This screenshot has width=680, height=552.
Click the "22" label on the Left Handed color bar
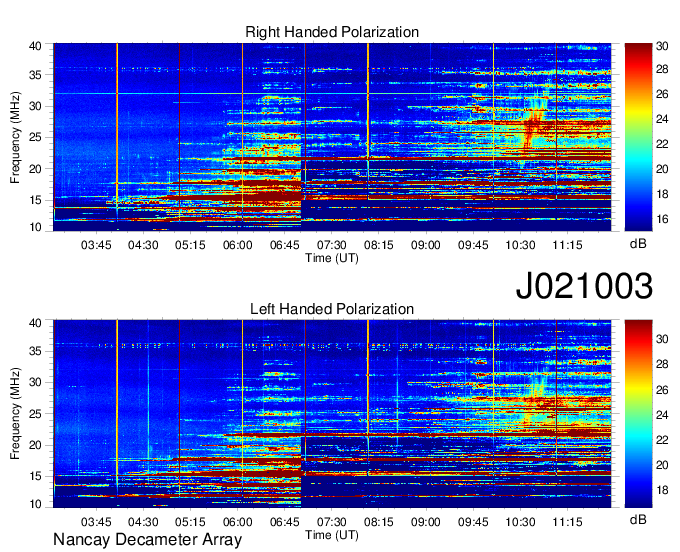(662, 440)
